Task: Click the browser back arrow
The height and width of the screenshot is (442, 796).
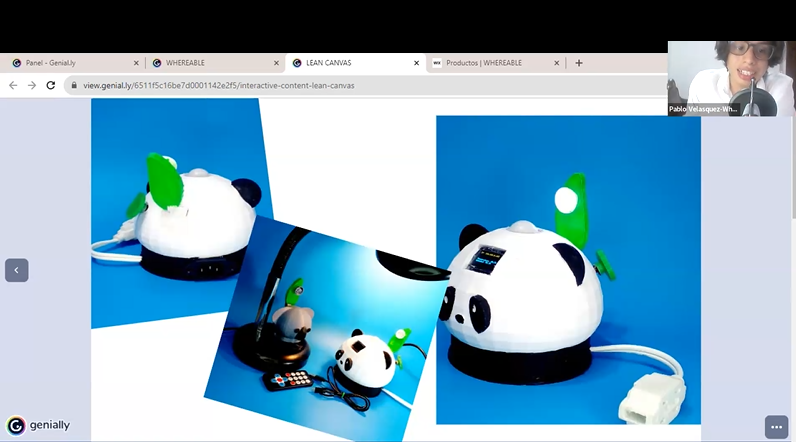Action: [13, 85]
